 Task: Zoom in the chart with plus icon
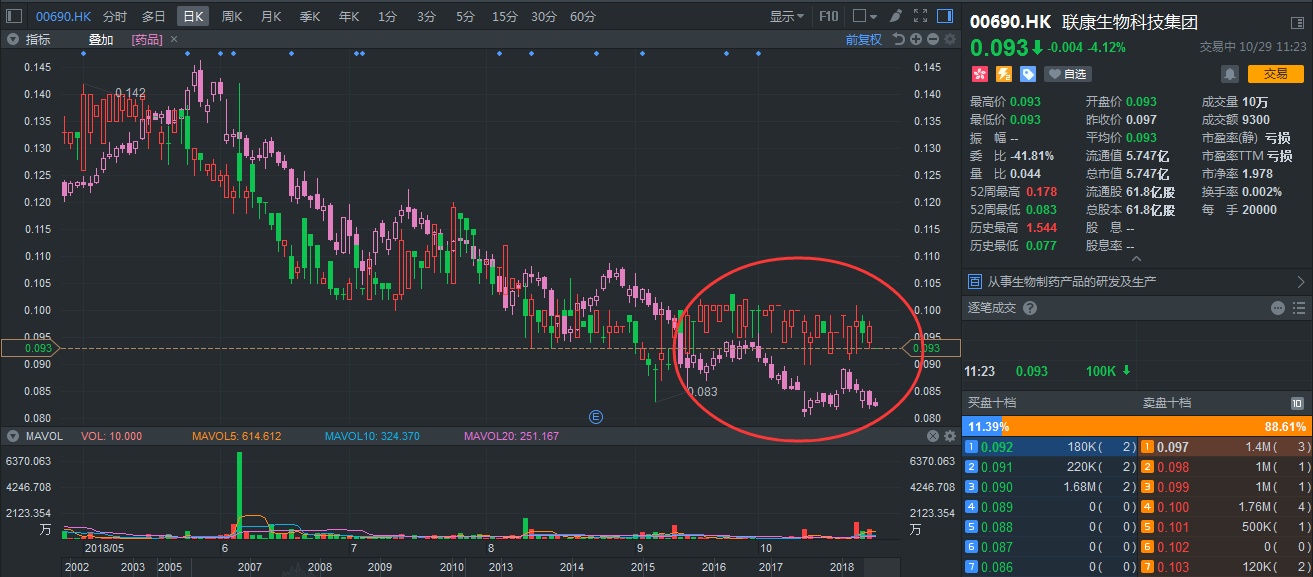tap(916, 39)
